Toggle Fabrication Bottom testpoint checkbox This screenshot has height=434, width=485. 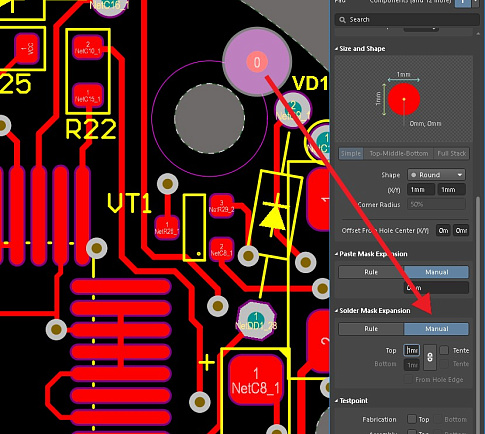tap(438, 419)
